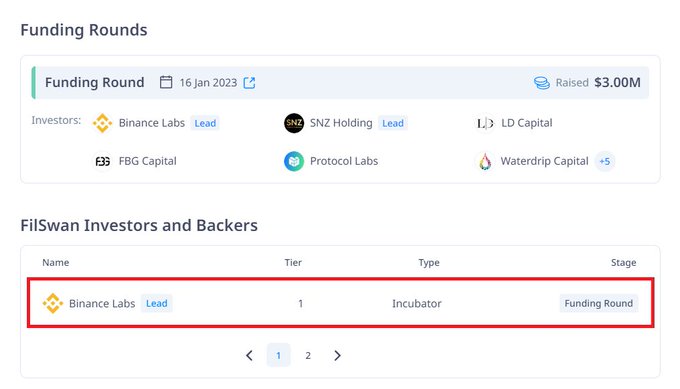Click the tier value 1 in Binance Labs row
Viewport: 680px width, 389px height.
[x=301, y=304]
